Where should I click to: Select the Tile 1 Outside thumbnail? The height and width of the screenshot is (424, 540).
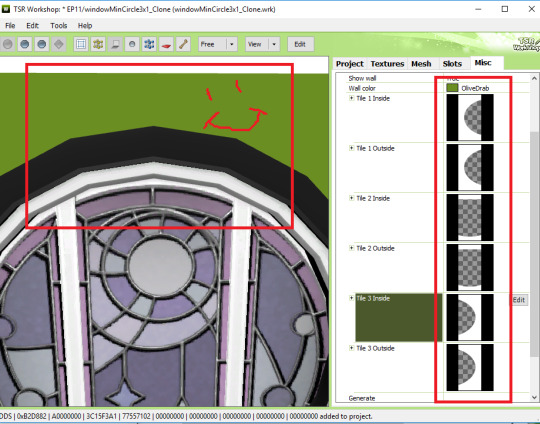tap(470, 167)
